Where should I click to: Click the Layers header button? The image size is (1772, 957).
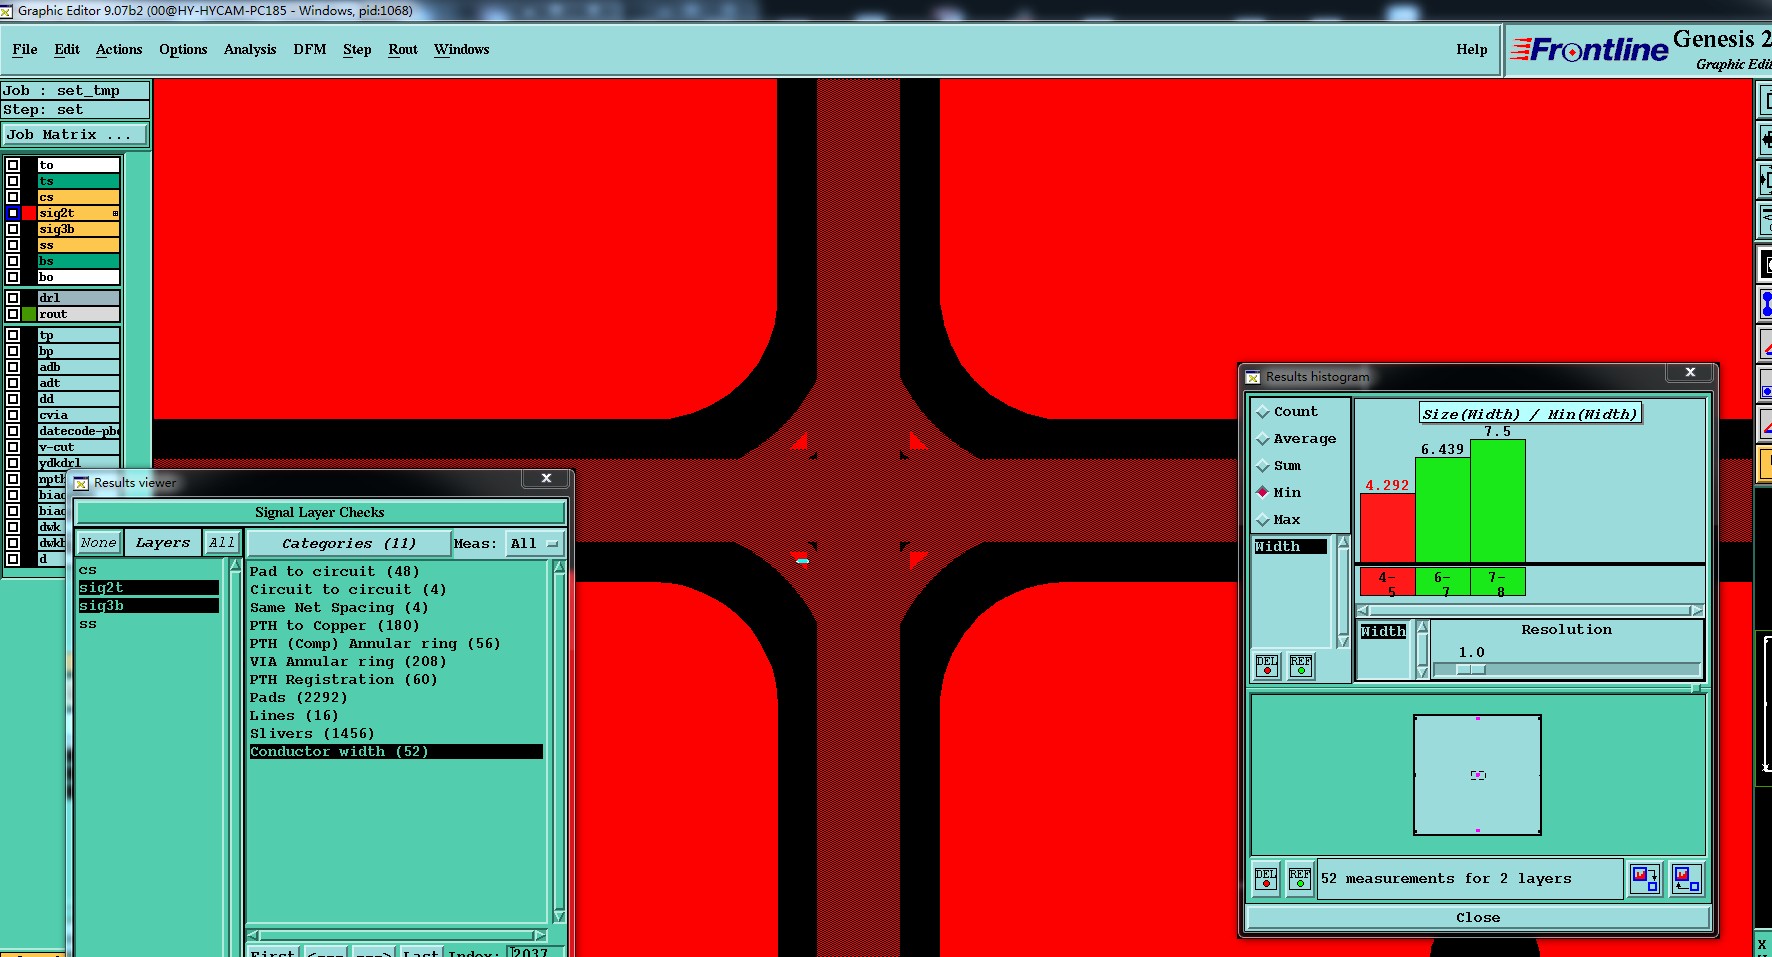pyautogui.click(x=163, y=543)
